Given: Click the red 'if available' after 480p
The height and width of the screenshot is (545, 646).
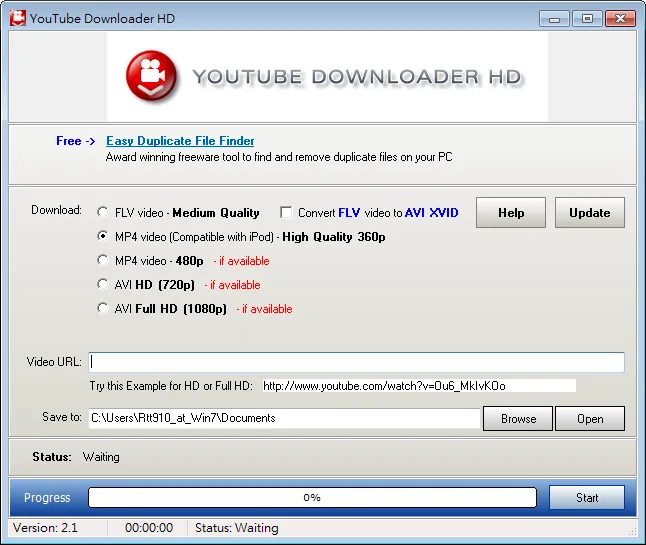Looking at the screenshot, I should tap(241, 261).
